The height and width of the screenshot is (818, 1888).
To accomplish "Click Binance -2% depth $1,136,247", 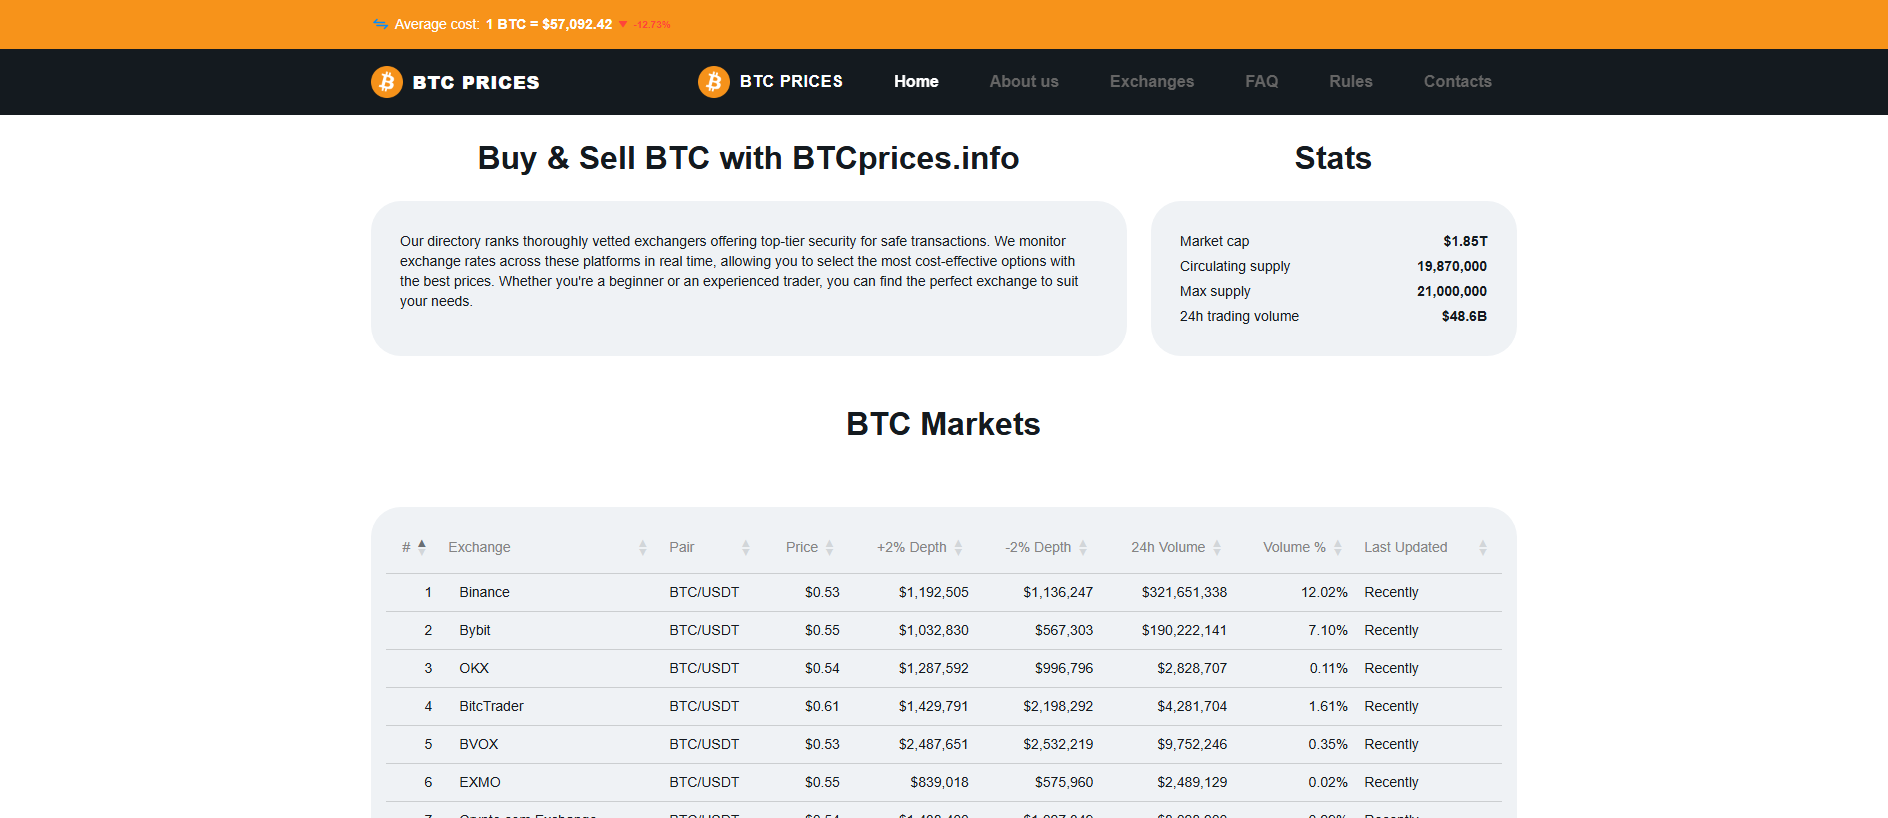I will (x=1058, y=592).
